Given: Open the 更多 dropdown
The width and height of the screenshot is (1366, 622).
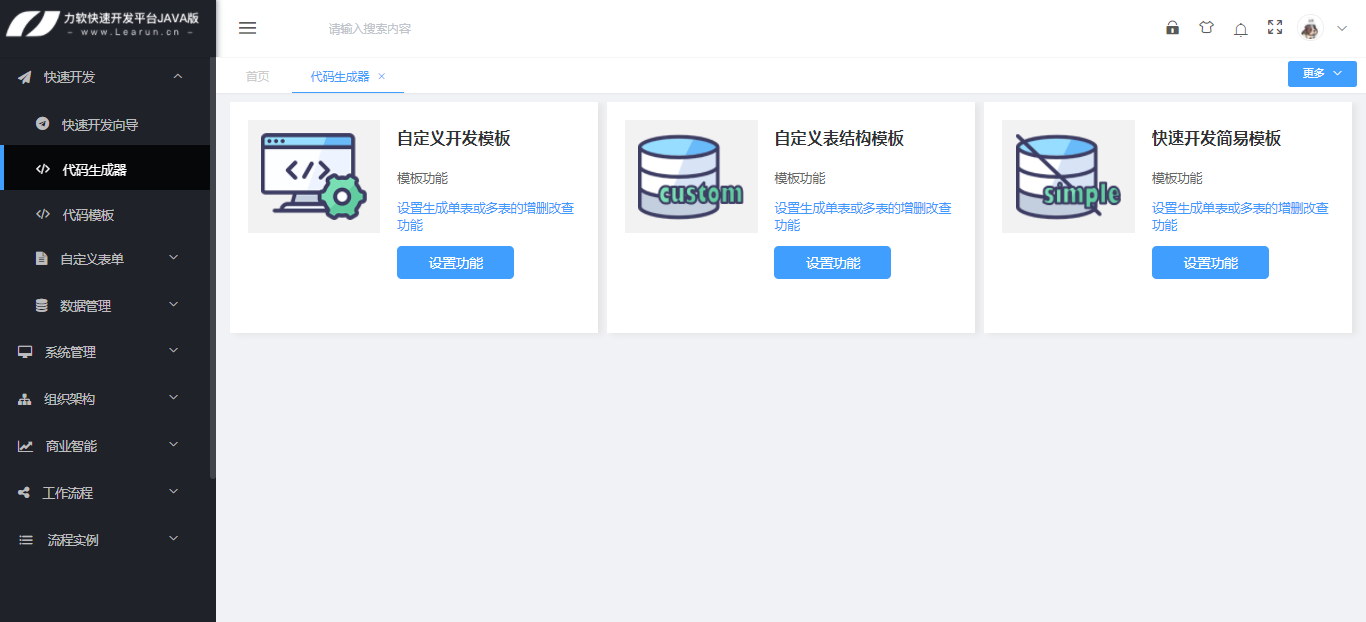Looking at the screenshot, I should [x=1321, y=73].
